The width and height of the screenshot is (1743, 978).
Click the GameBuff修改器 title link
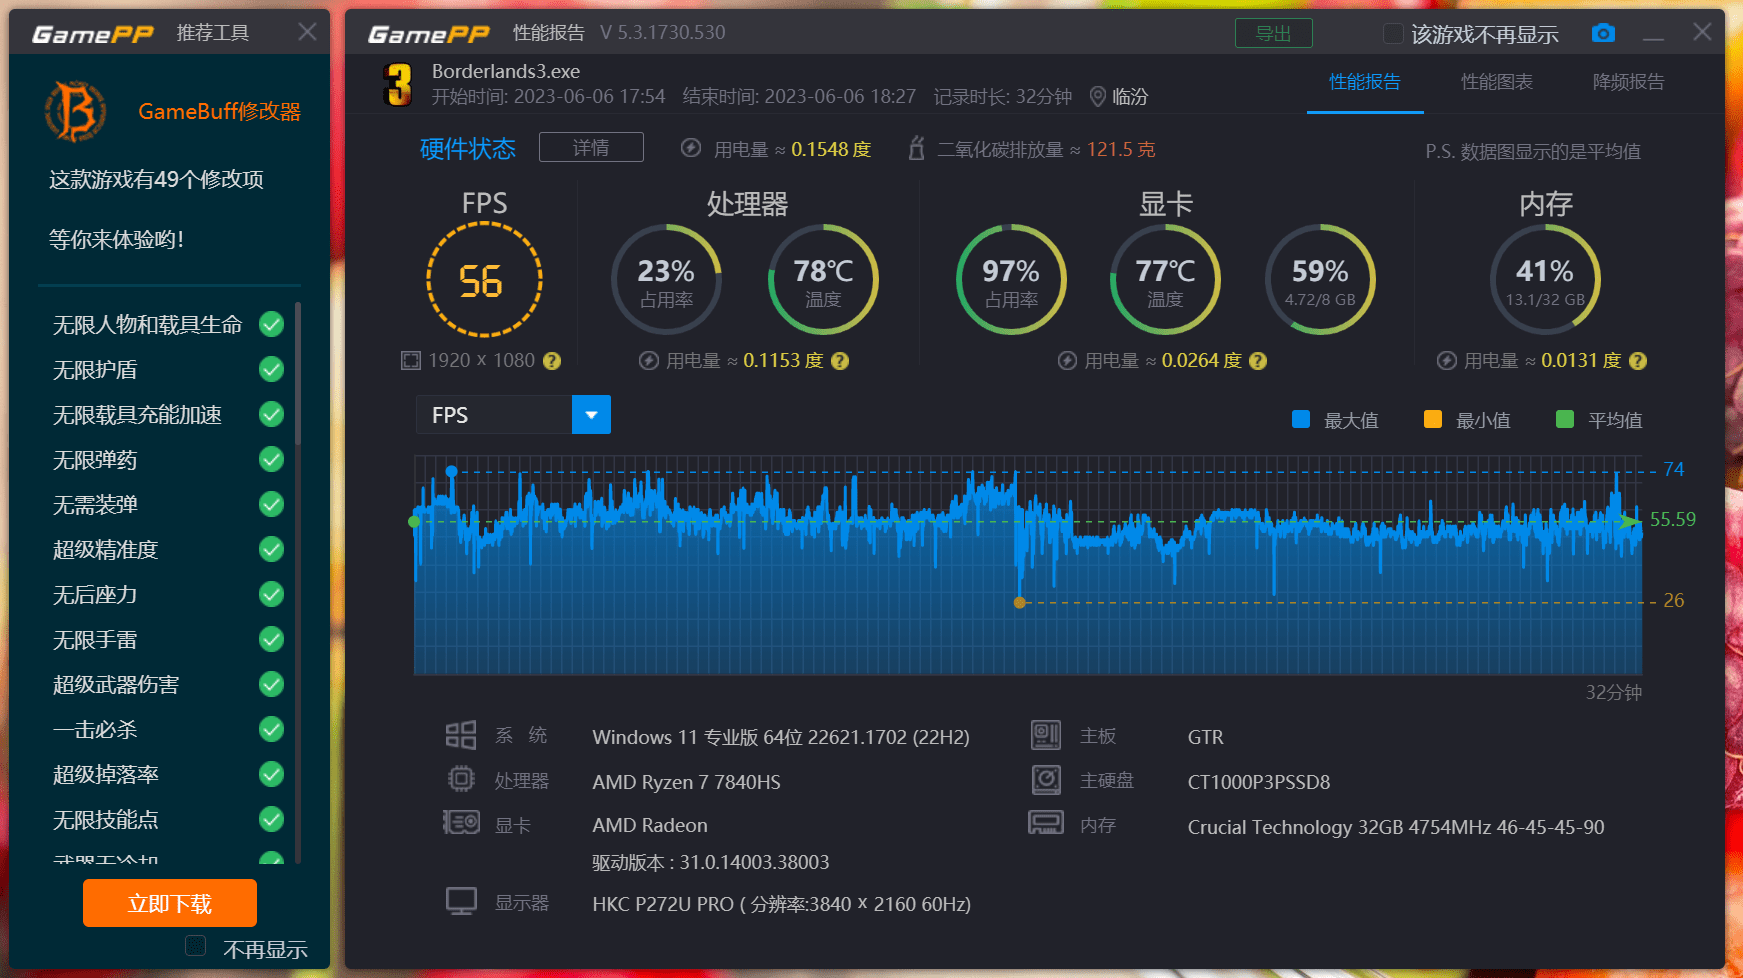(x=220, y=111)
